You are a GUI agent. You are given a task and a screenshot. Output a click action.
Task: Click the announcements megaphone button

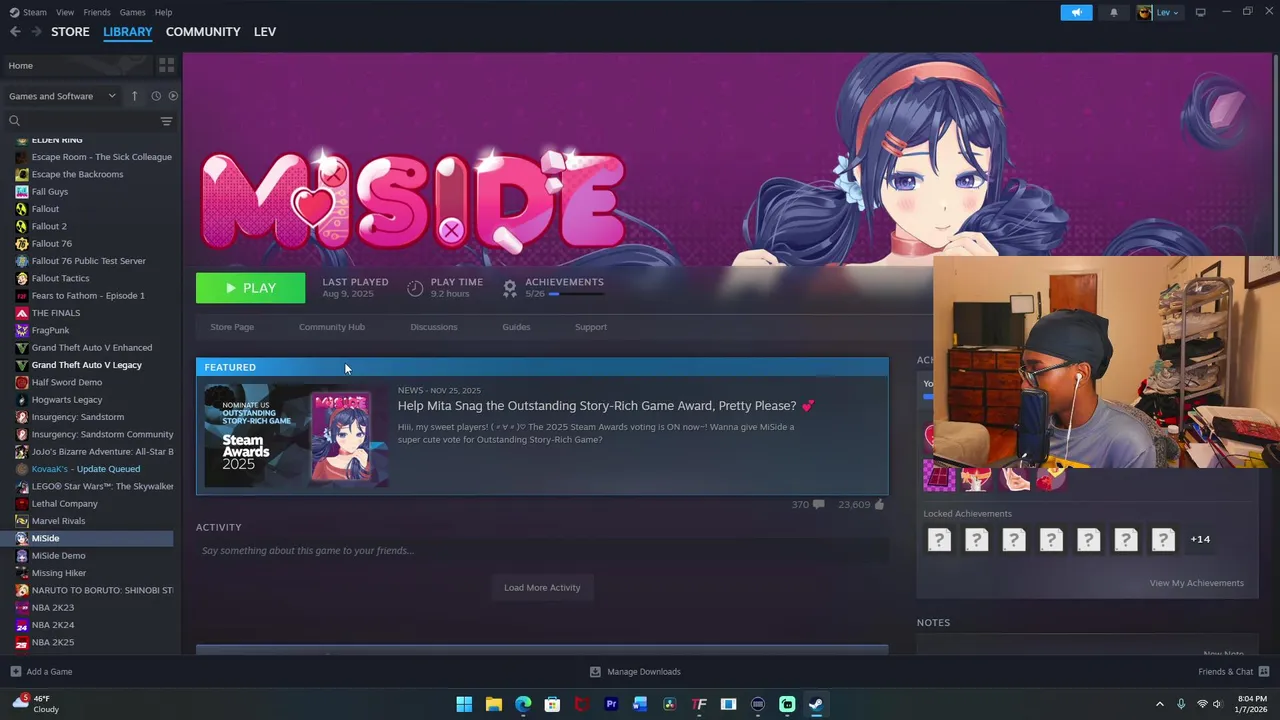(x=1076, y=12)
